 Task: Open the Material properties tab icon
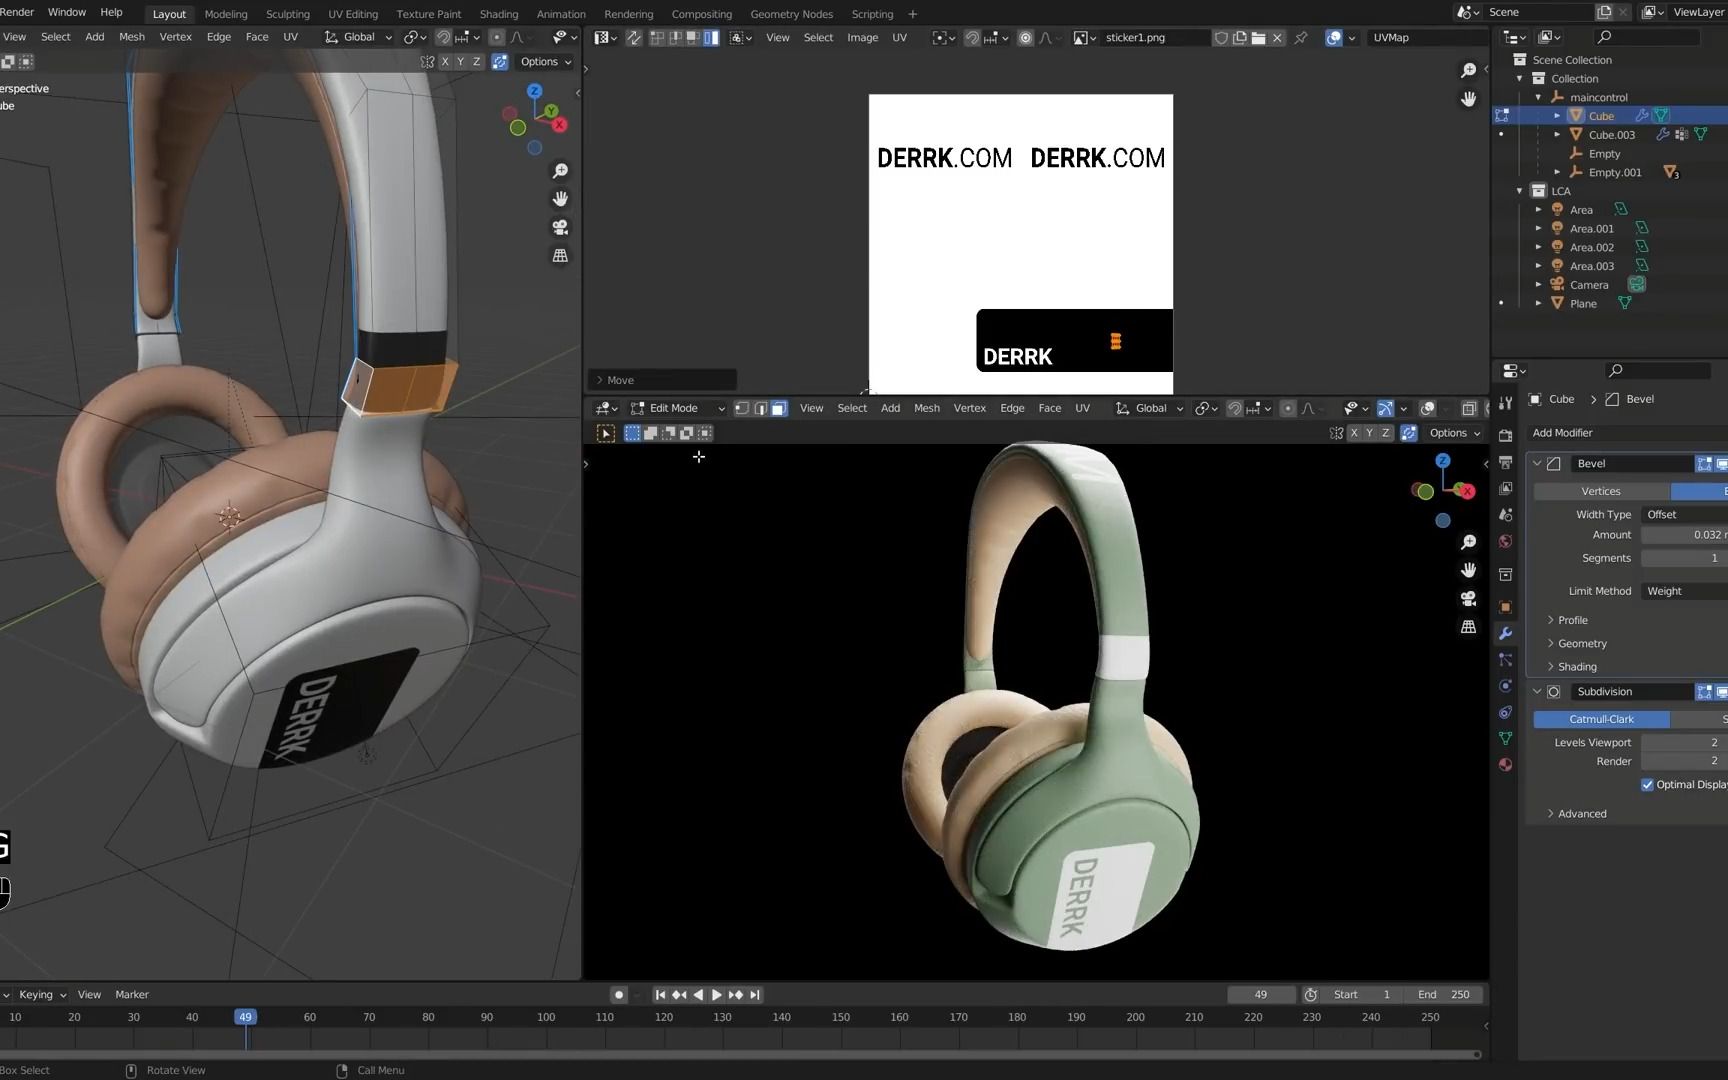[1505, 764]
